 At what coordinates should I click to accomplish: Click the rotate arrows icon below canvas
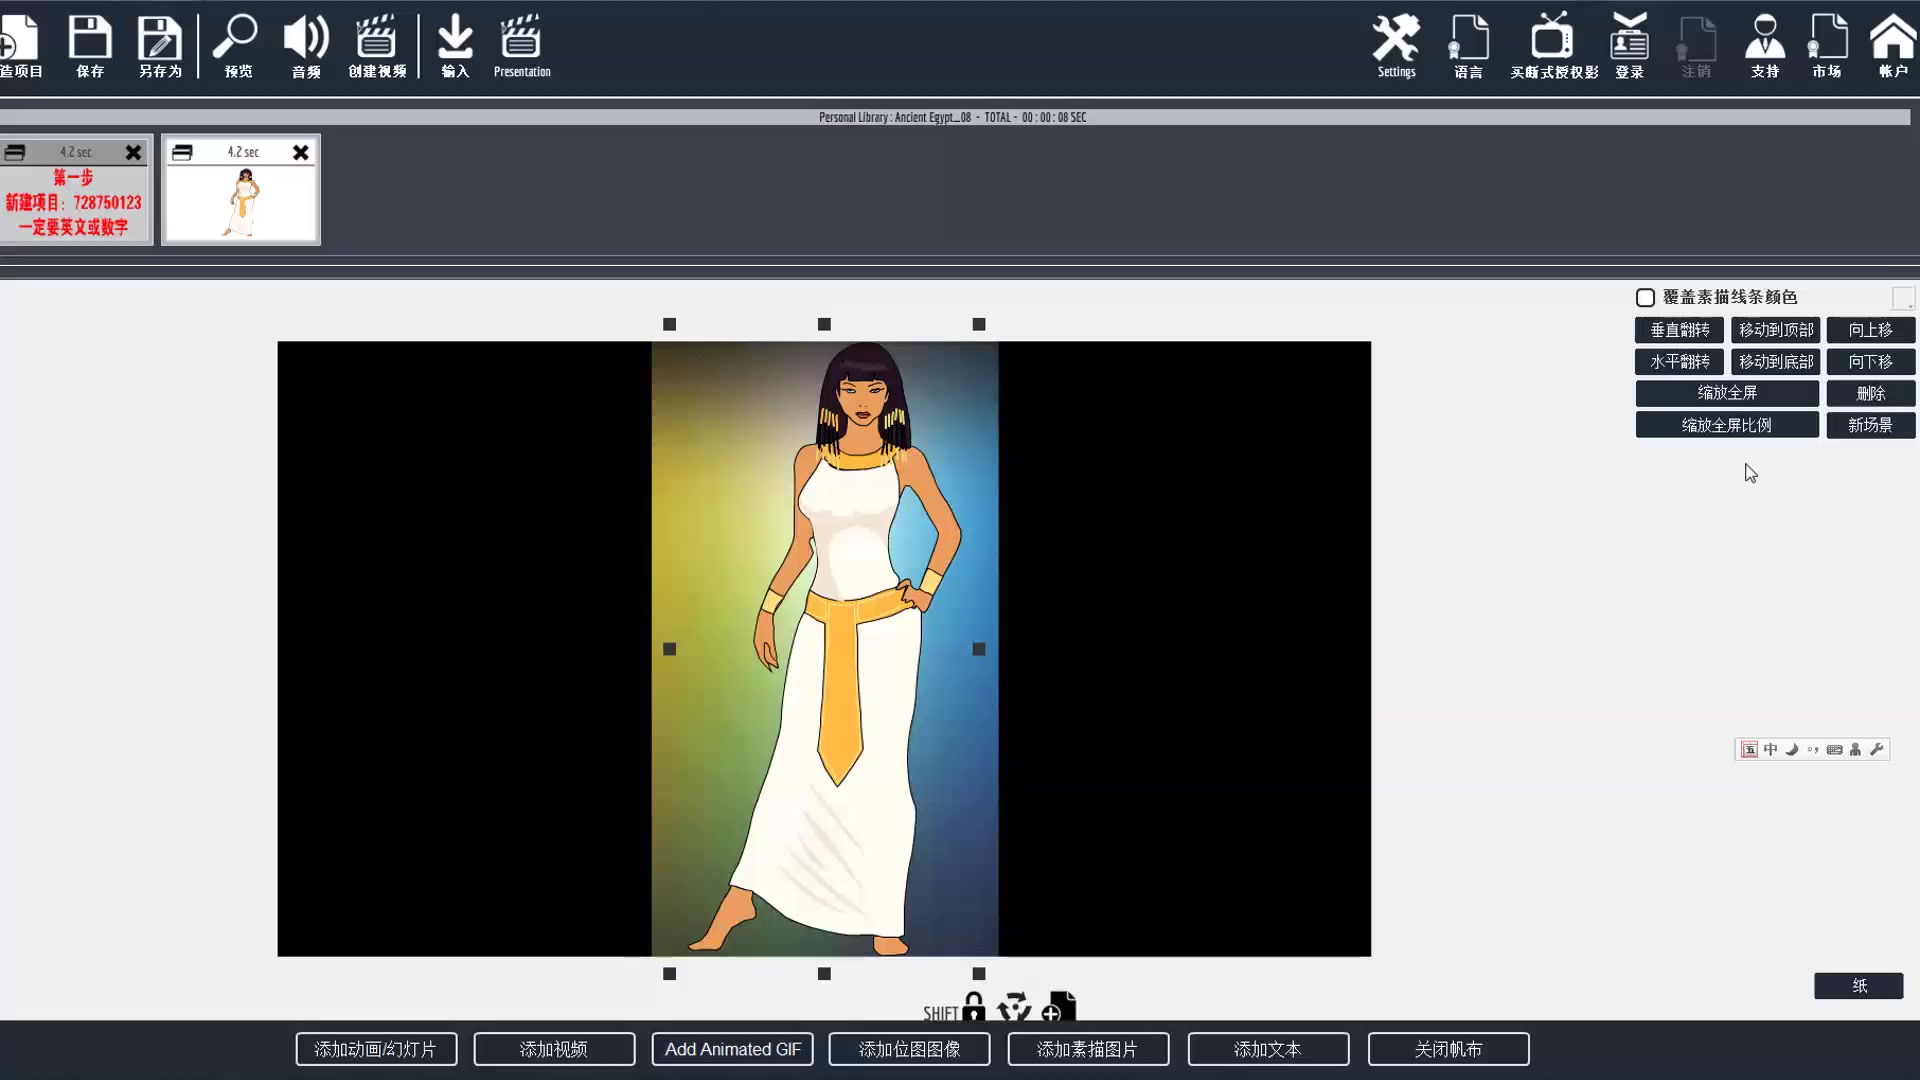coord(1014,1007)
